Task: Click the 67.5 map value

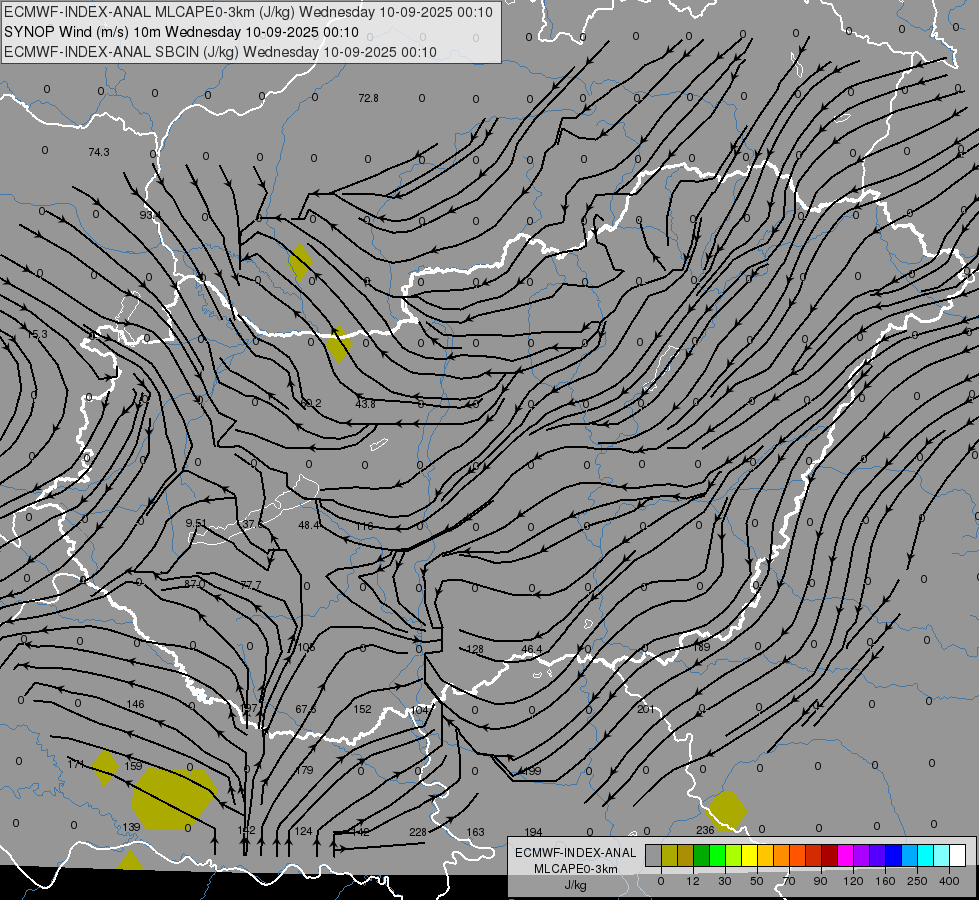Action: [305, 709]
